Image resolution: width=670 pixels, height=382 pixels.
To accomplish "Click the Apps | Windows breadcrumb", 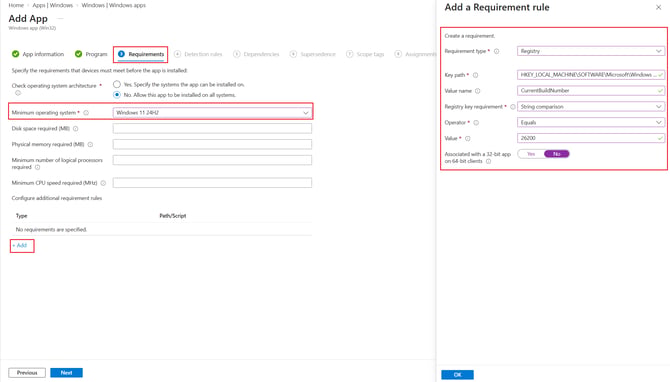I will coord(53,5).
